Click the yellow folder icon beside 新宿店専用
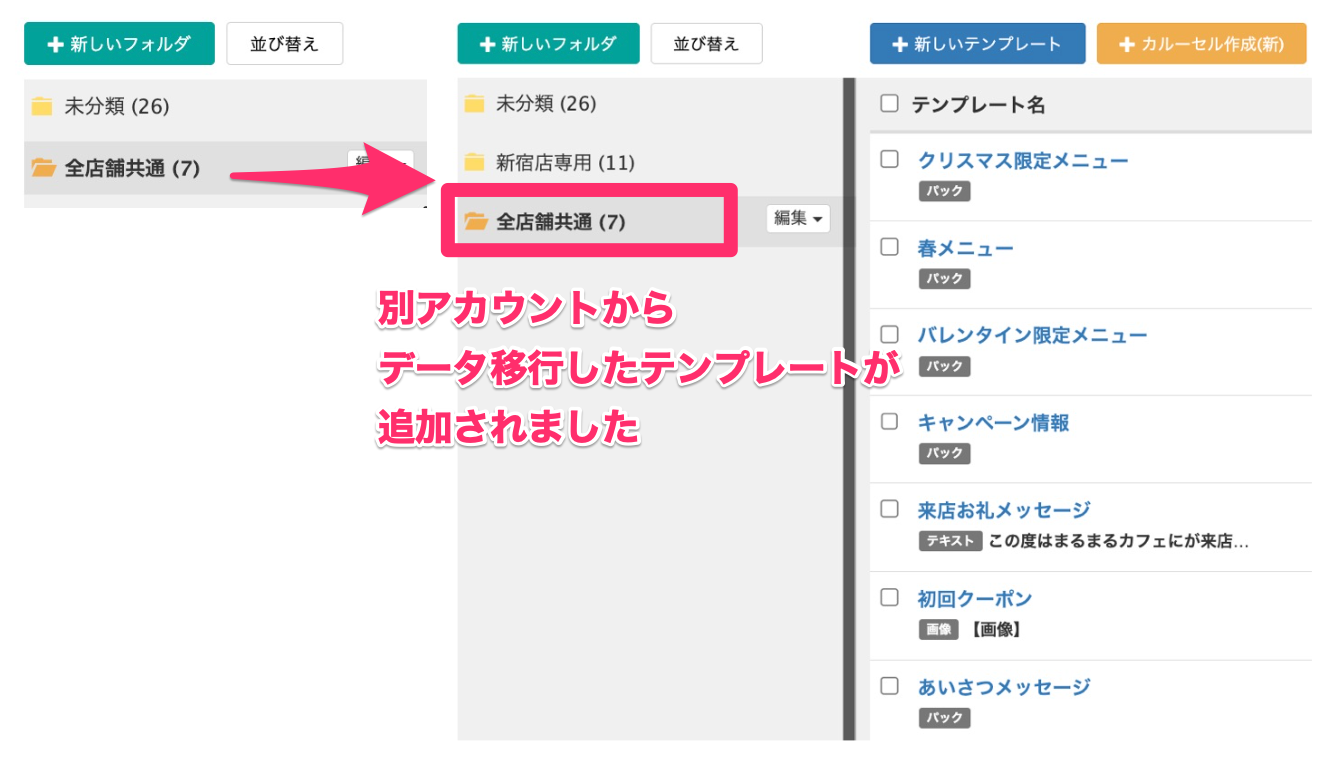1334x768 pixels. click(474, 162)
